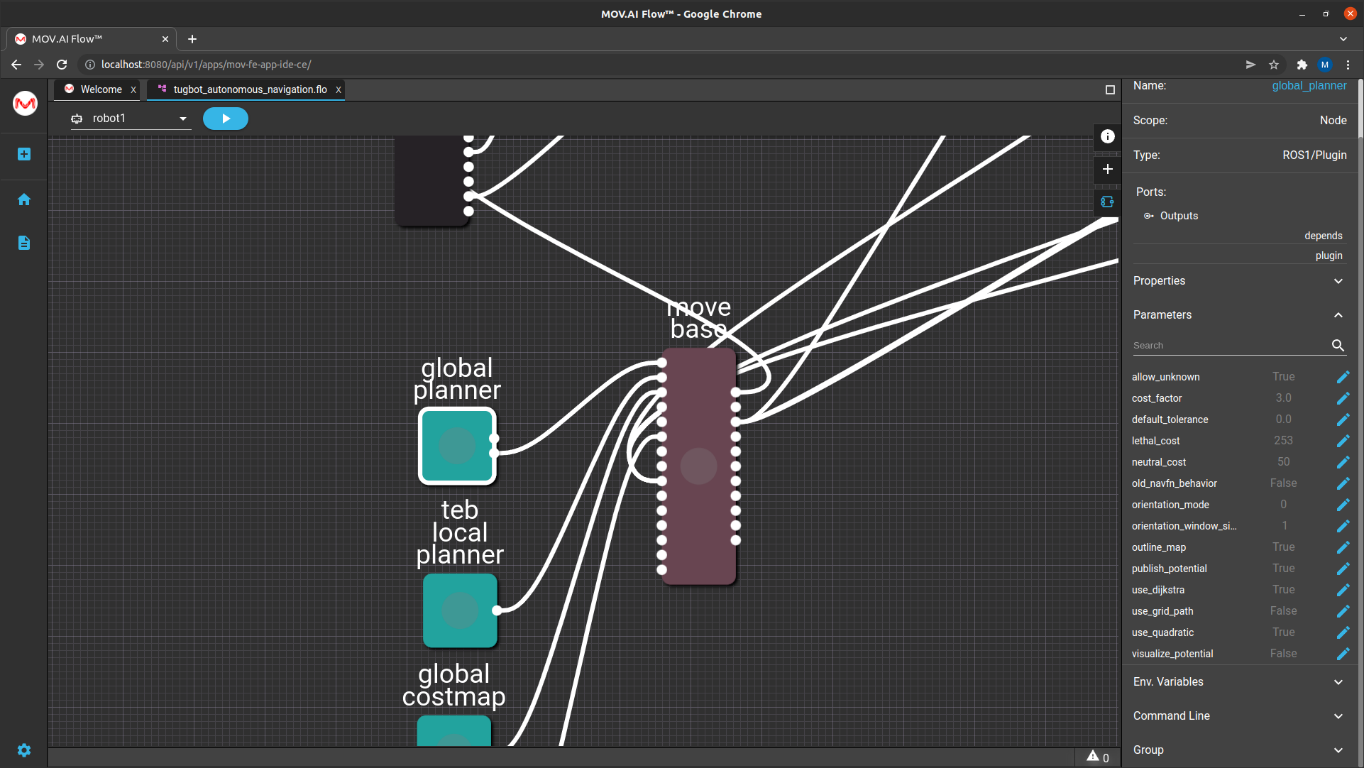Select the depends output port
The width and height of the screenshot is (1364, 768).
coord(1323,236)
